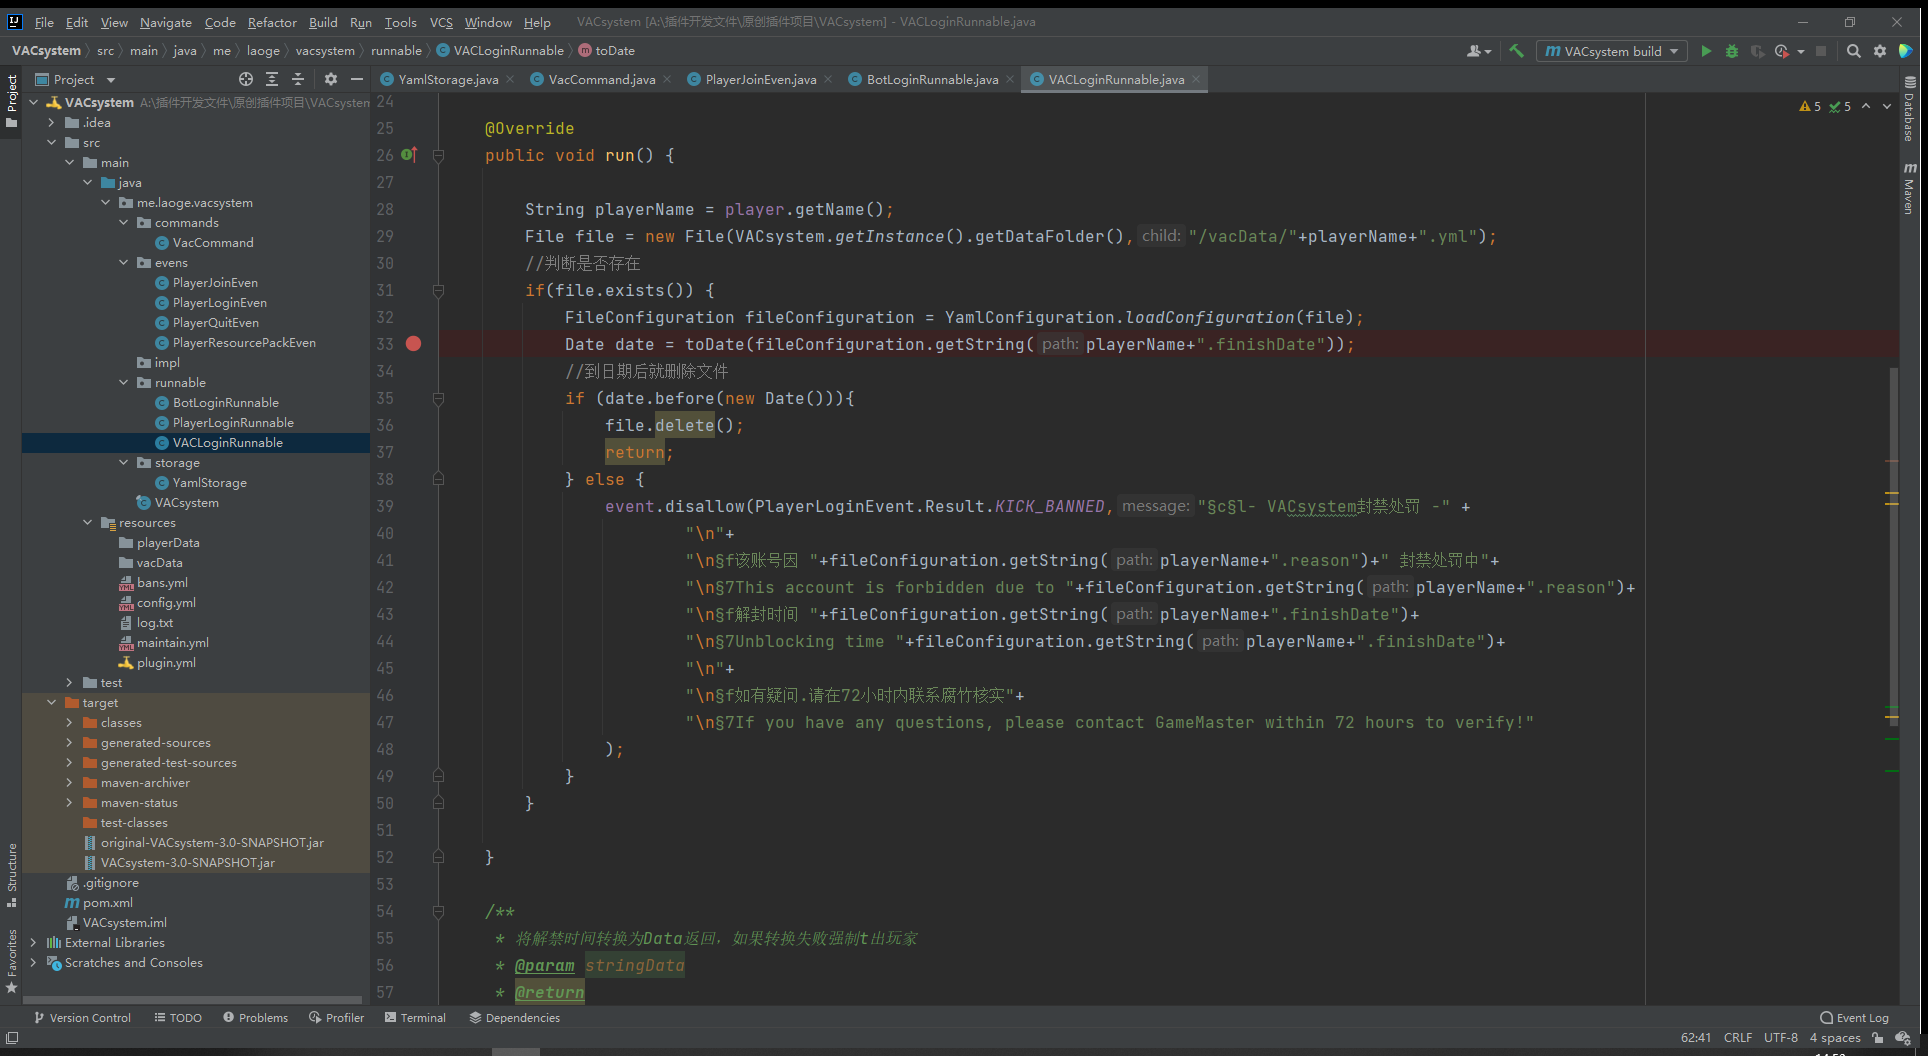Open Search Everywhere magnifier icon
The width and height of the screenshot is (1928, 1056).
coord(1853,51)
